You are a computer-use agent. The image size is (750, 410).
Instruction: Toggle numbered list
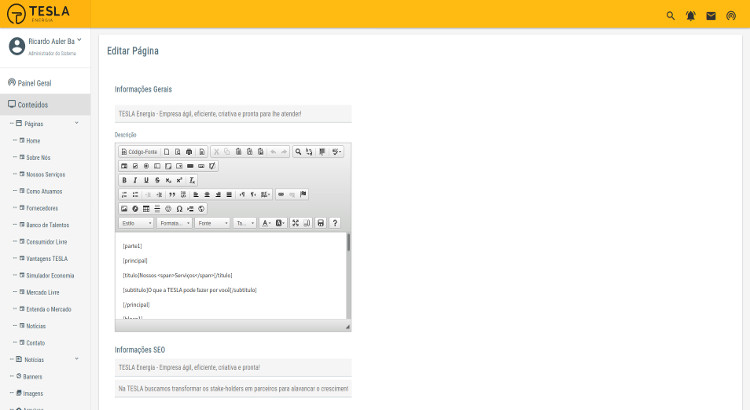tap(124, 195)
